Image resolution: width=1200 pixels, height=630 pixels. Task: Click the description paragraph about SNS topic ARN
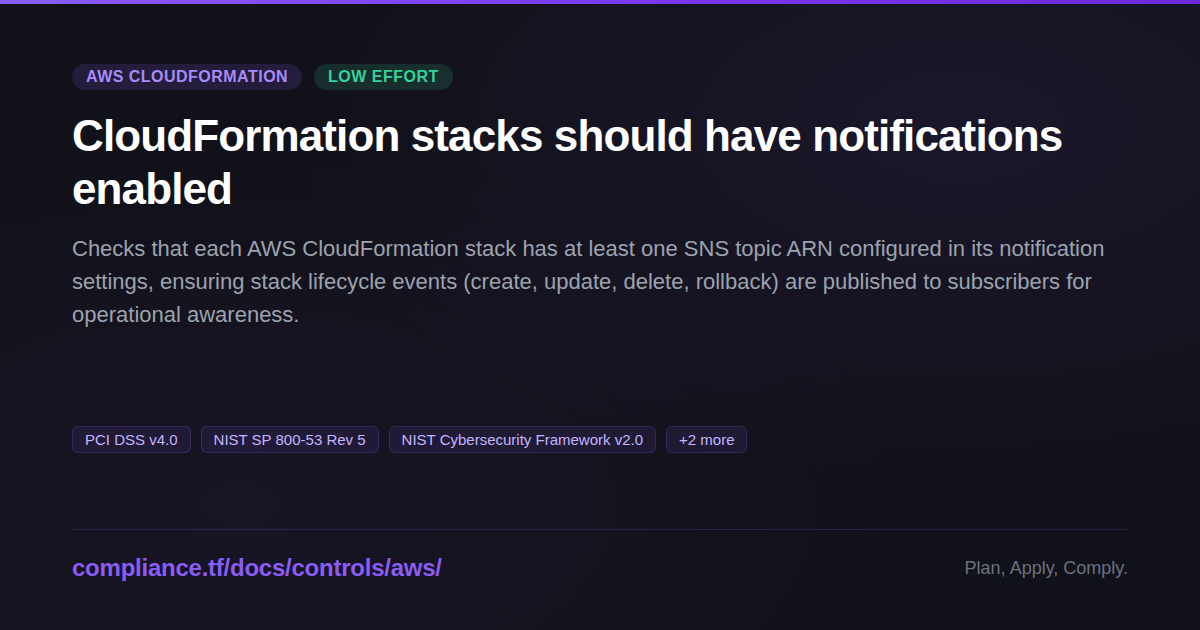pos(588,281)
